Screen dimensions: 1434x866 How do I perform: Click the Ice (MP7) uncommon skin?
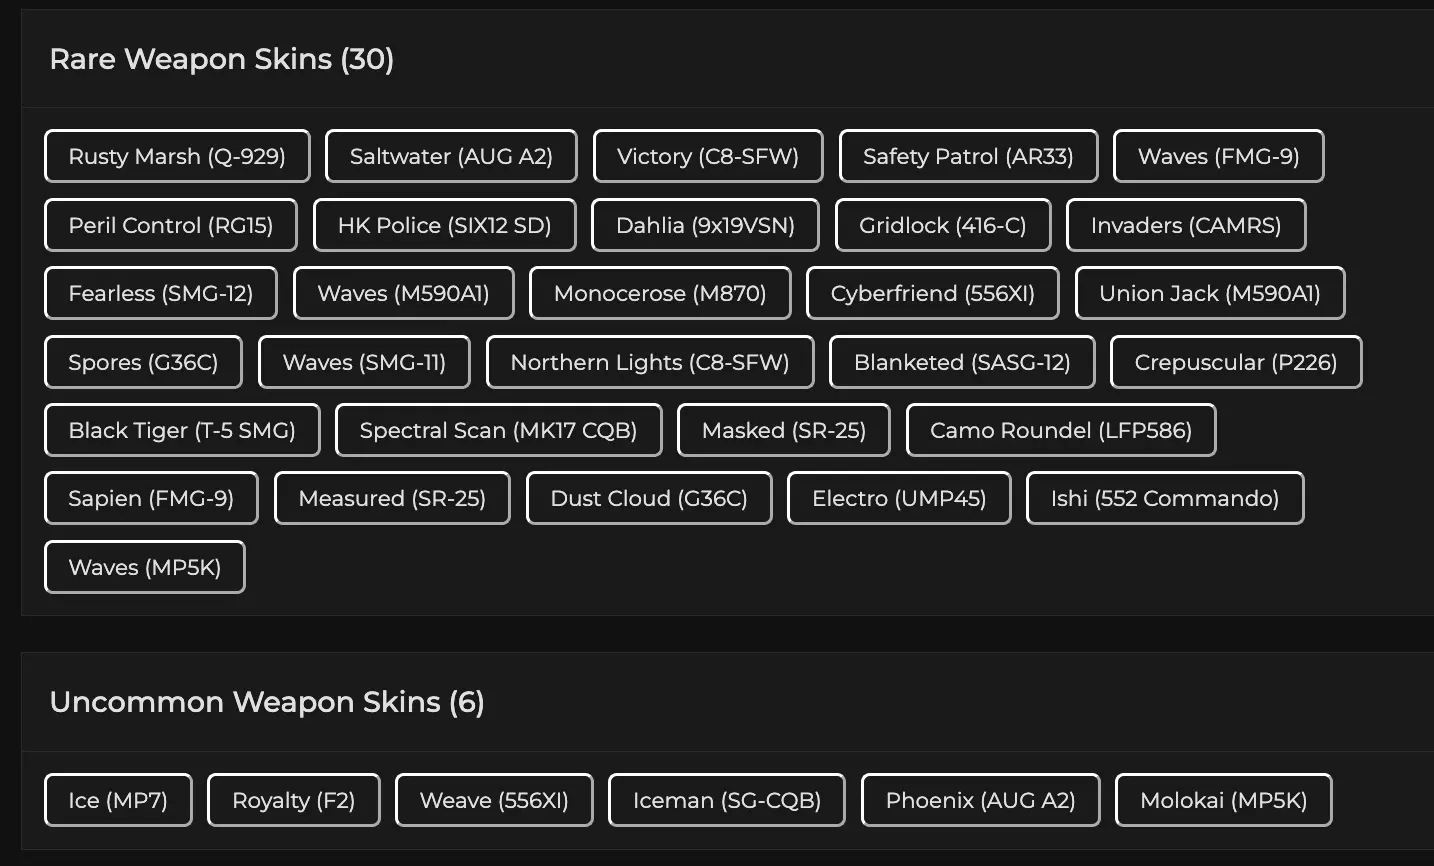[x=118, y=800]
